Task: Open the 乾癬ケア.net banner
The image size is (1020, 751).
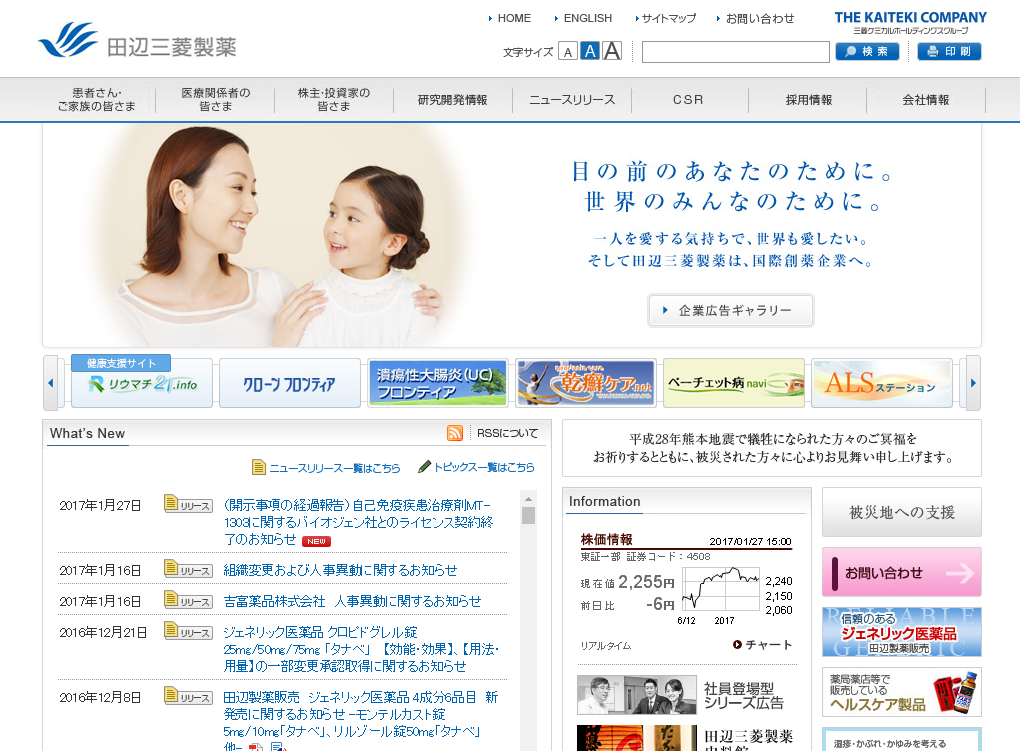Action: (x=585, y=383)
